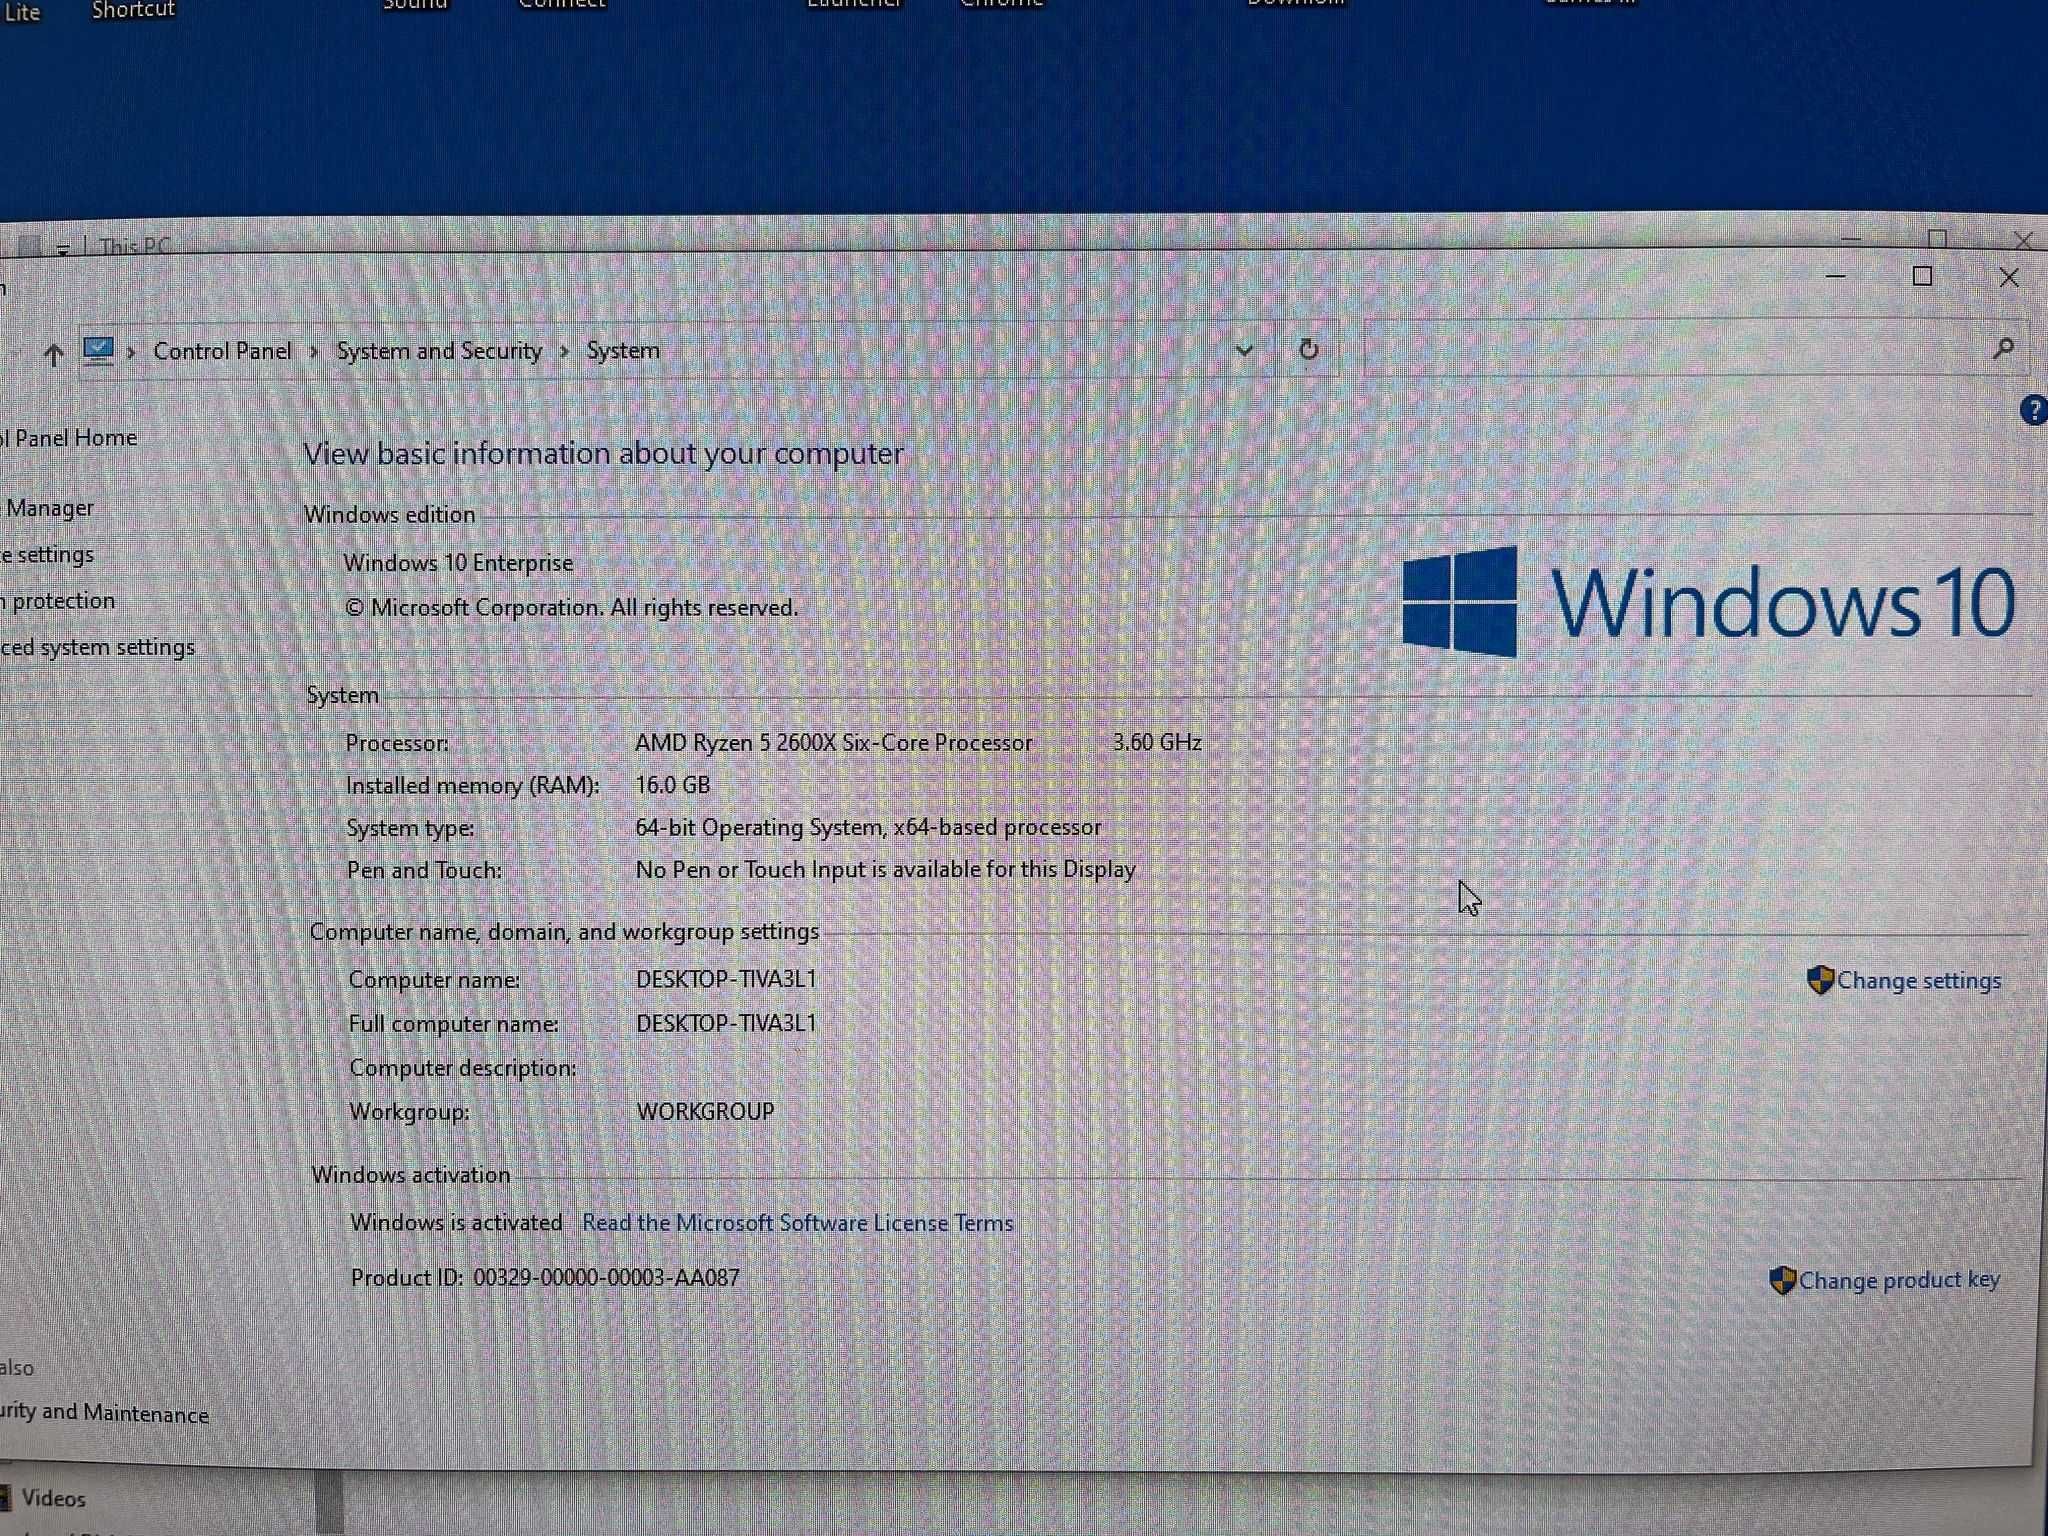Select 'AMD Ryzen 5 2600X Six-Core Processor' text

pyautogui.click(x=833, y=743)
